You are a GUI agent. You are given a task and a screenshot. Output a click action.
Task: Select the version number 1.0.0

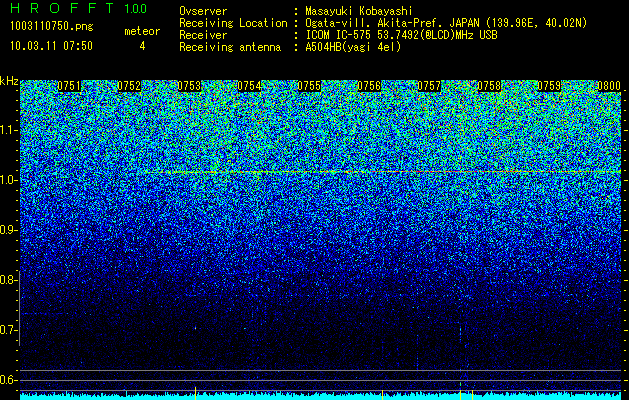[136, 9]
